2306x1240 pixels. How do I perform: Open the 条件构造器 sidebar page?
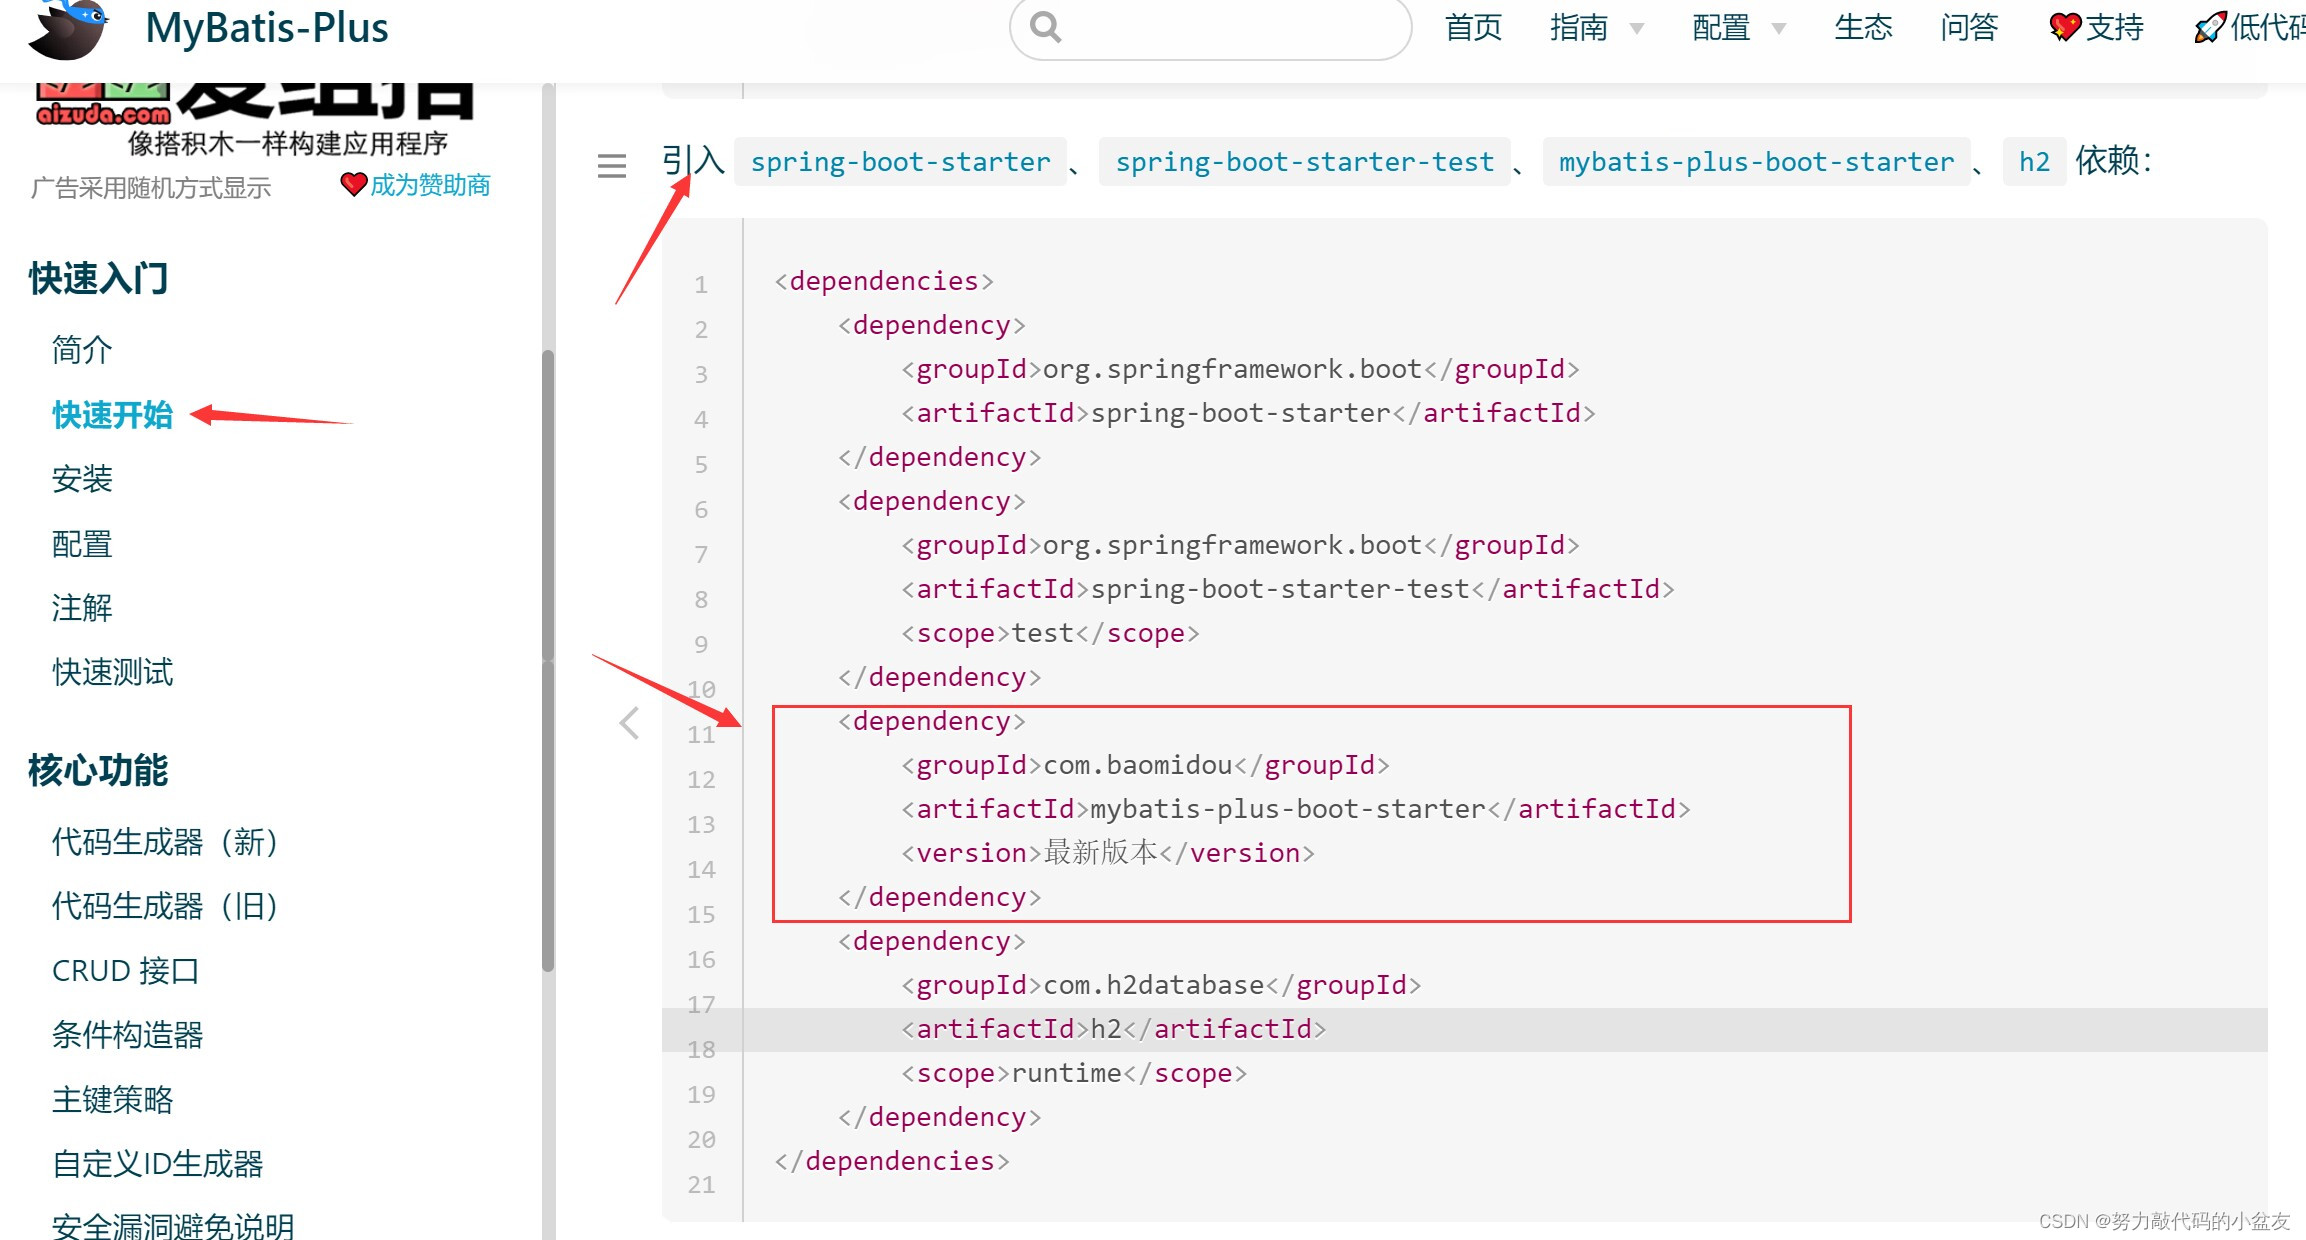click(127, 1034)
